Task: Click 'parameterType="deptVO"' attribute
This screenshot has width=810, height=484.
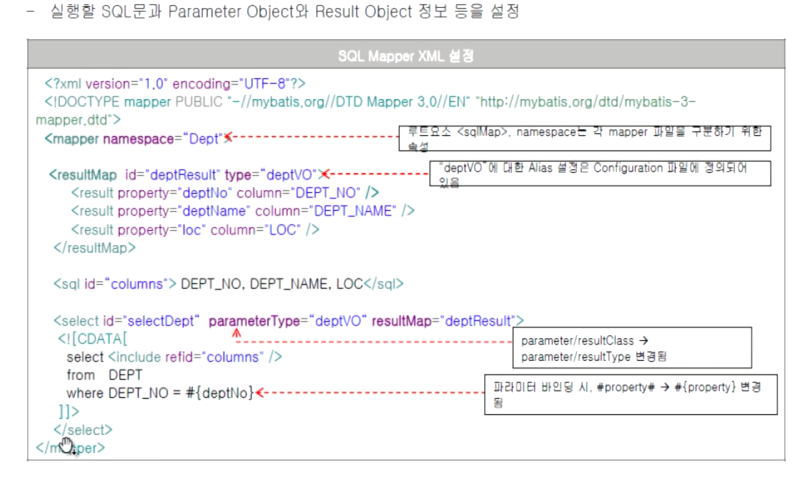Action: tap(288, 321)
